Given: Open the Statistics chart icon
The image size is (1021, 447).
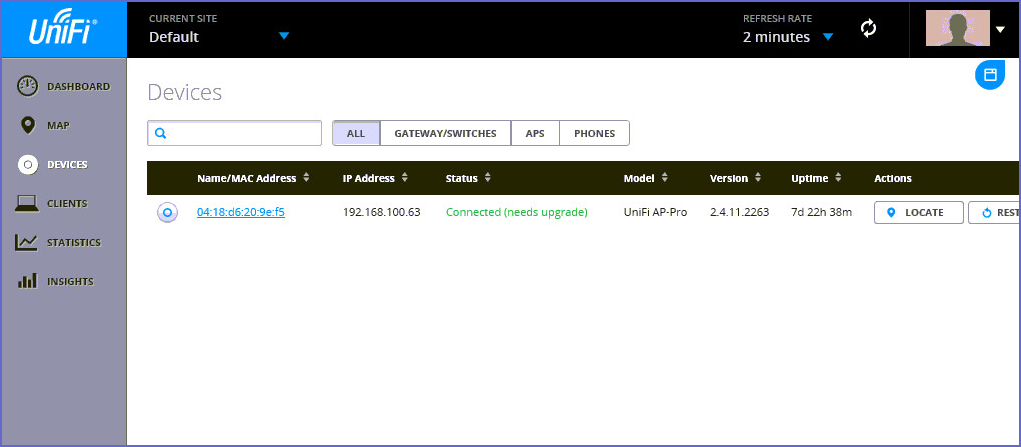Looking at the screenshot, I should 27,242.
